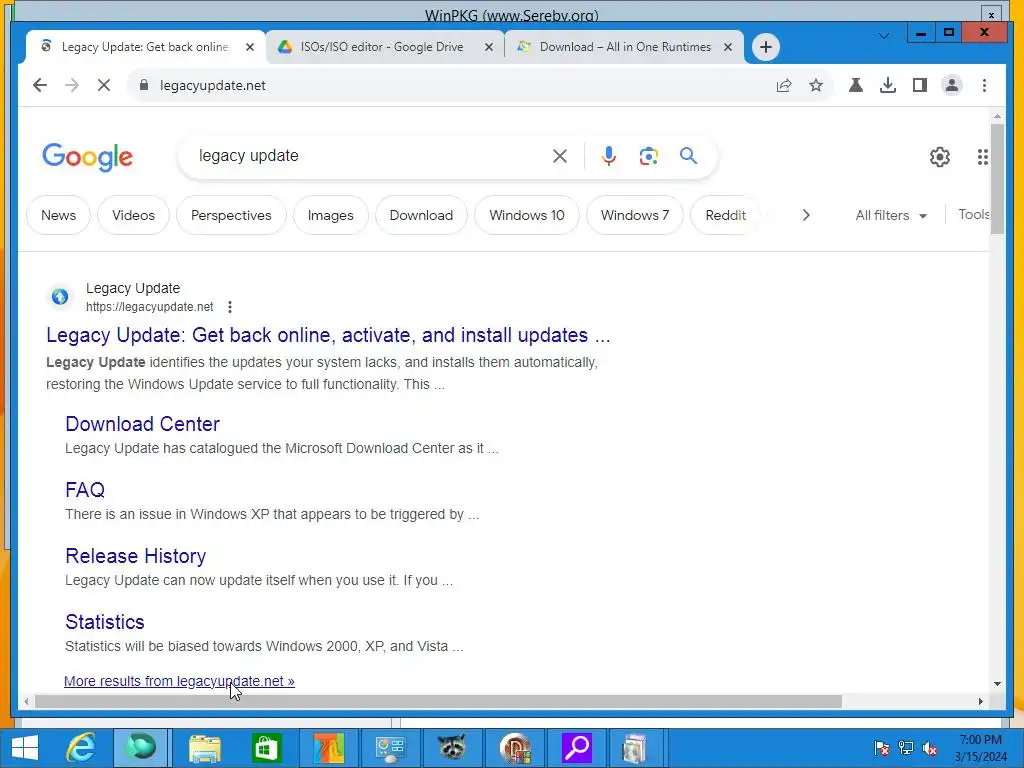
Task: Open Chrome Labs flask icon
Action: click(x=856, y=86)
